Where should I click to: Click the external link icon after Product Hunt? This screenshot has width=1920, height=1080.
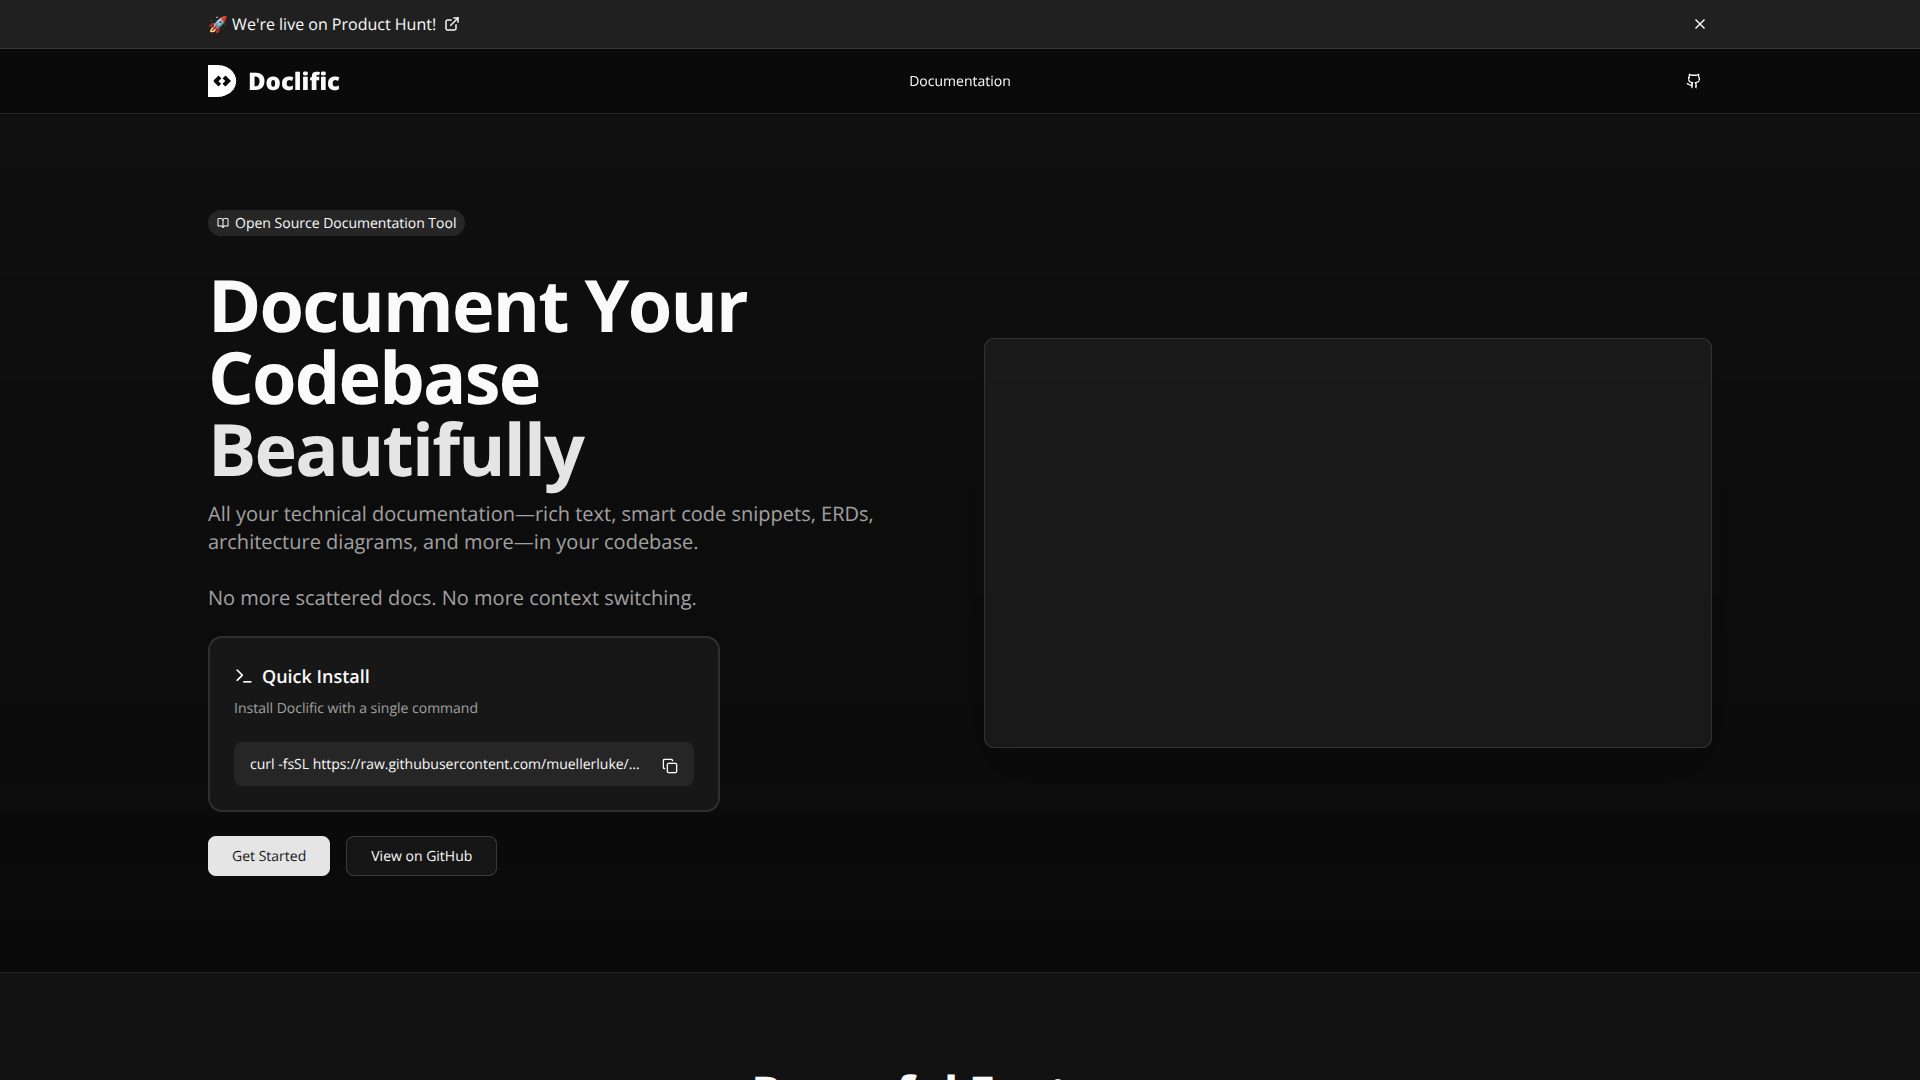(x=452, y=23)
